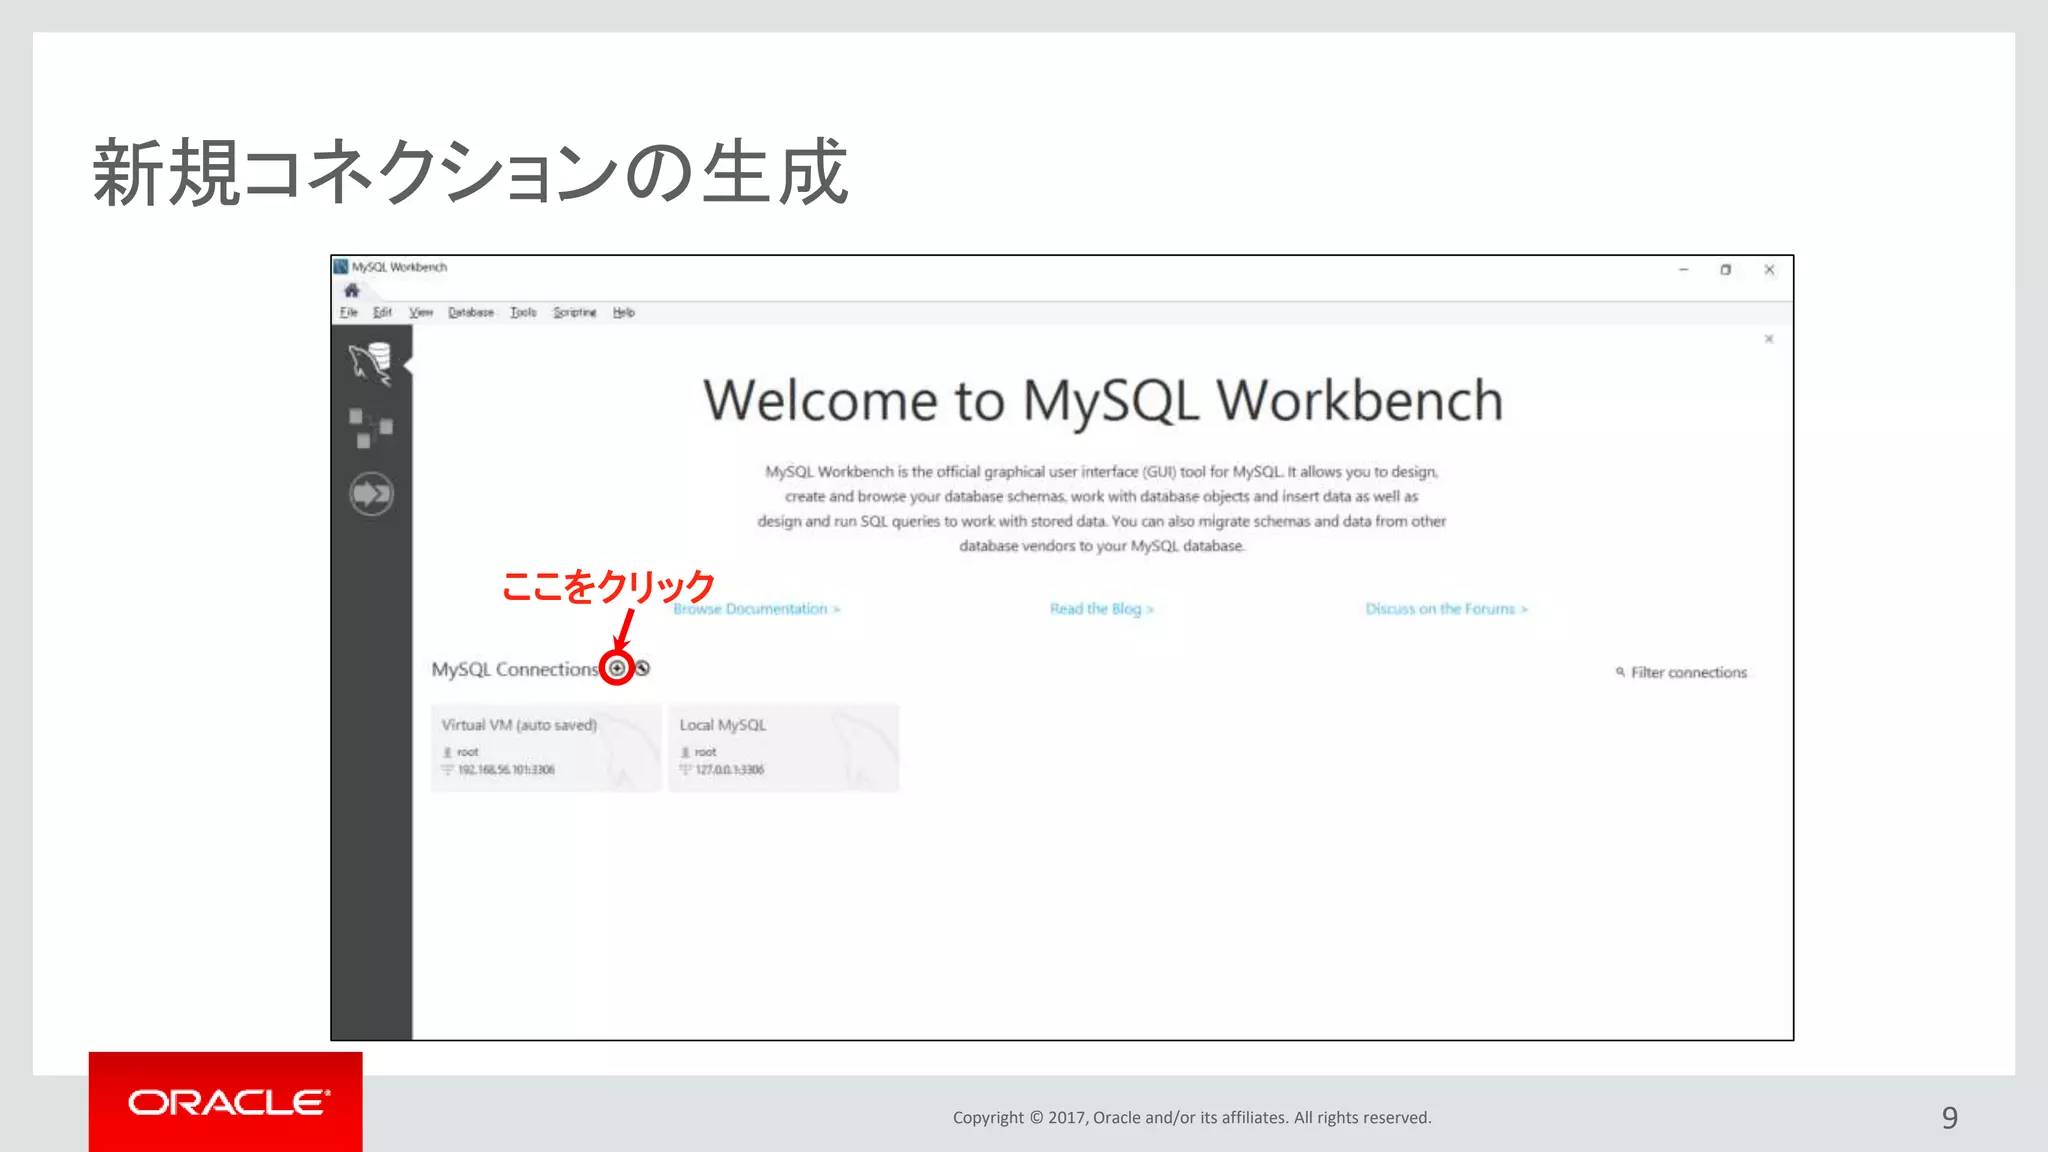The image size is (2048, 1152).
Task: Click the 192.168.56.101:3306 address text
Action: coord(506,770)
